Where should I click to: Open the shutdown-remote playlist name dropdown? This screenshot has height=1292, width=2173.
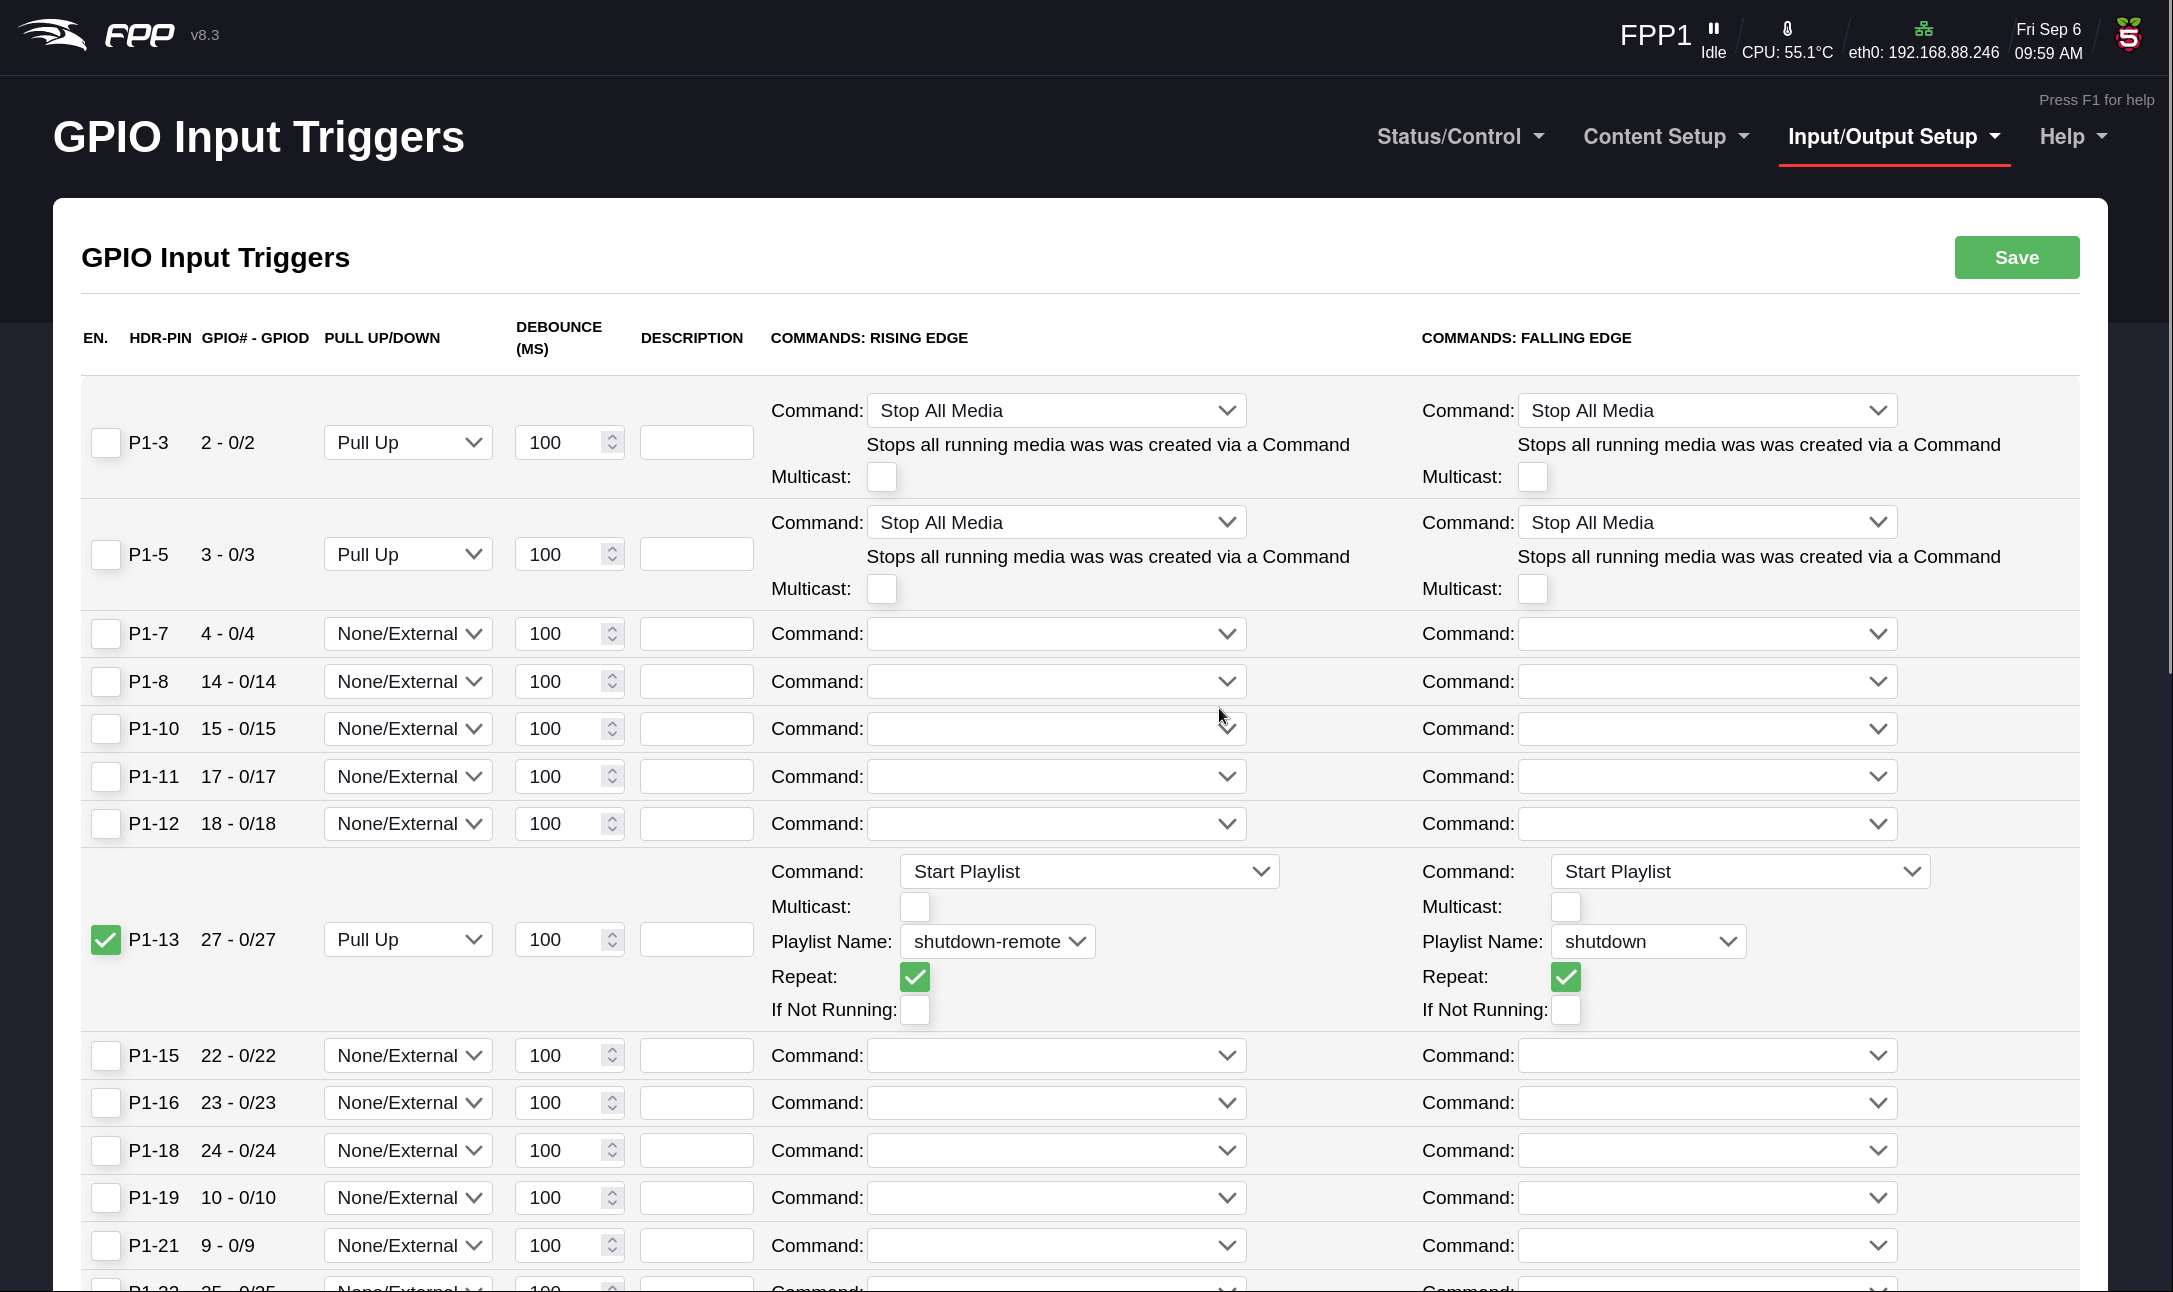997,942
